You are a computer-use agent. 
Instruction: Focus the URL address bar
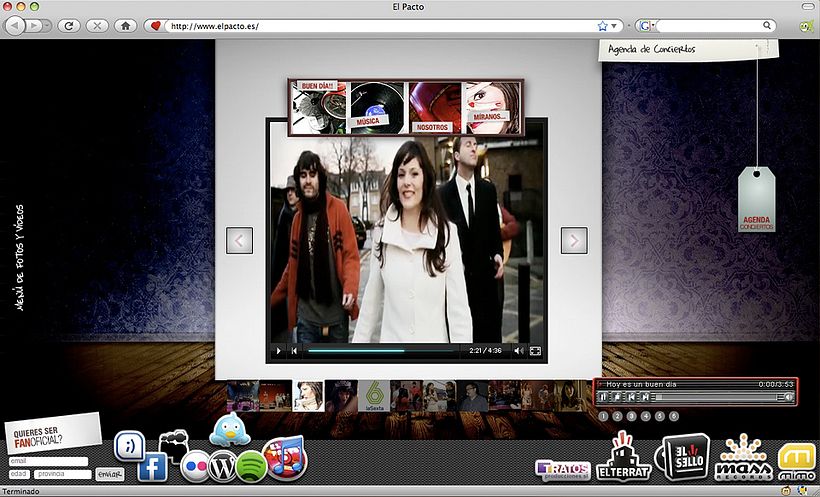click(x=381, y=26)
